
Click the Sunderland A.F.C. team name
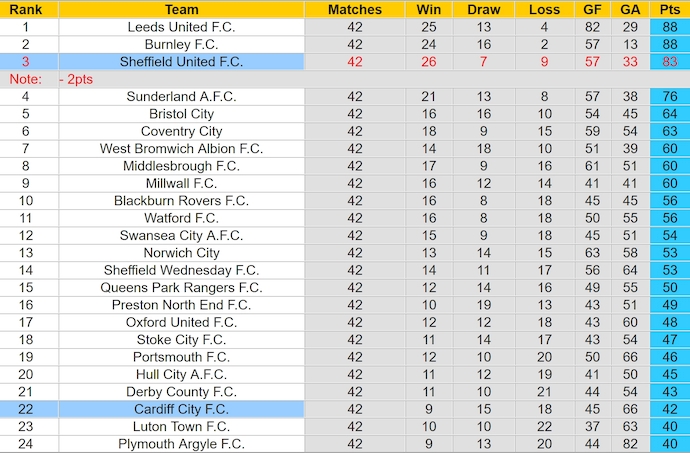point(181,97)
